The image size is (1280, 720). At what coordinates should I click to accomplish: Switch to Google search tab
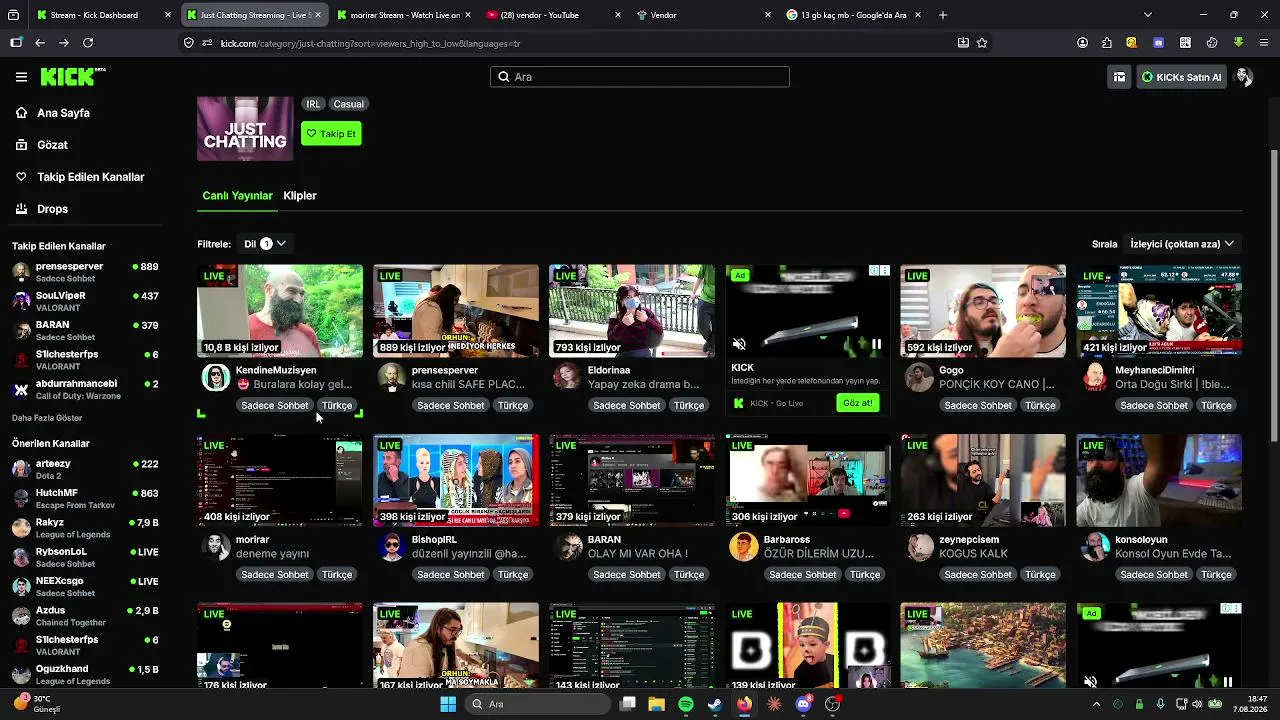pyautogui.click(x=855, y=15)
